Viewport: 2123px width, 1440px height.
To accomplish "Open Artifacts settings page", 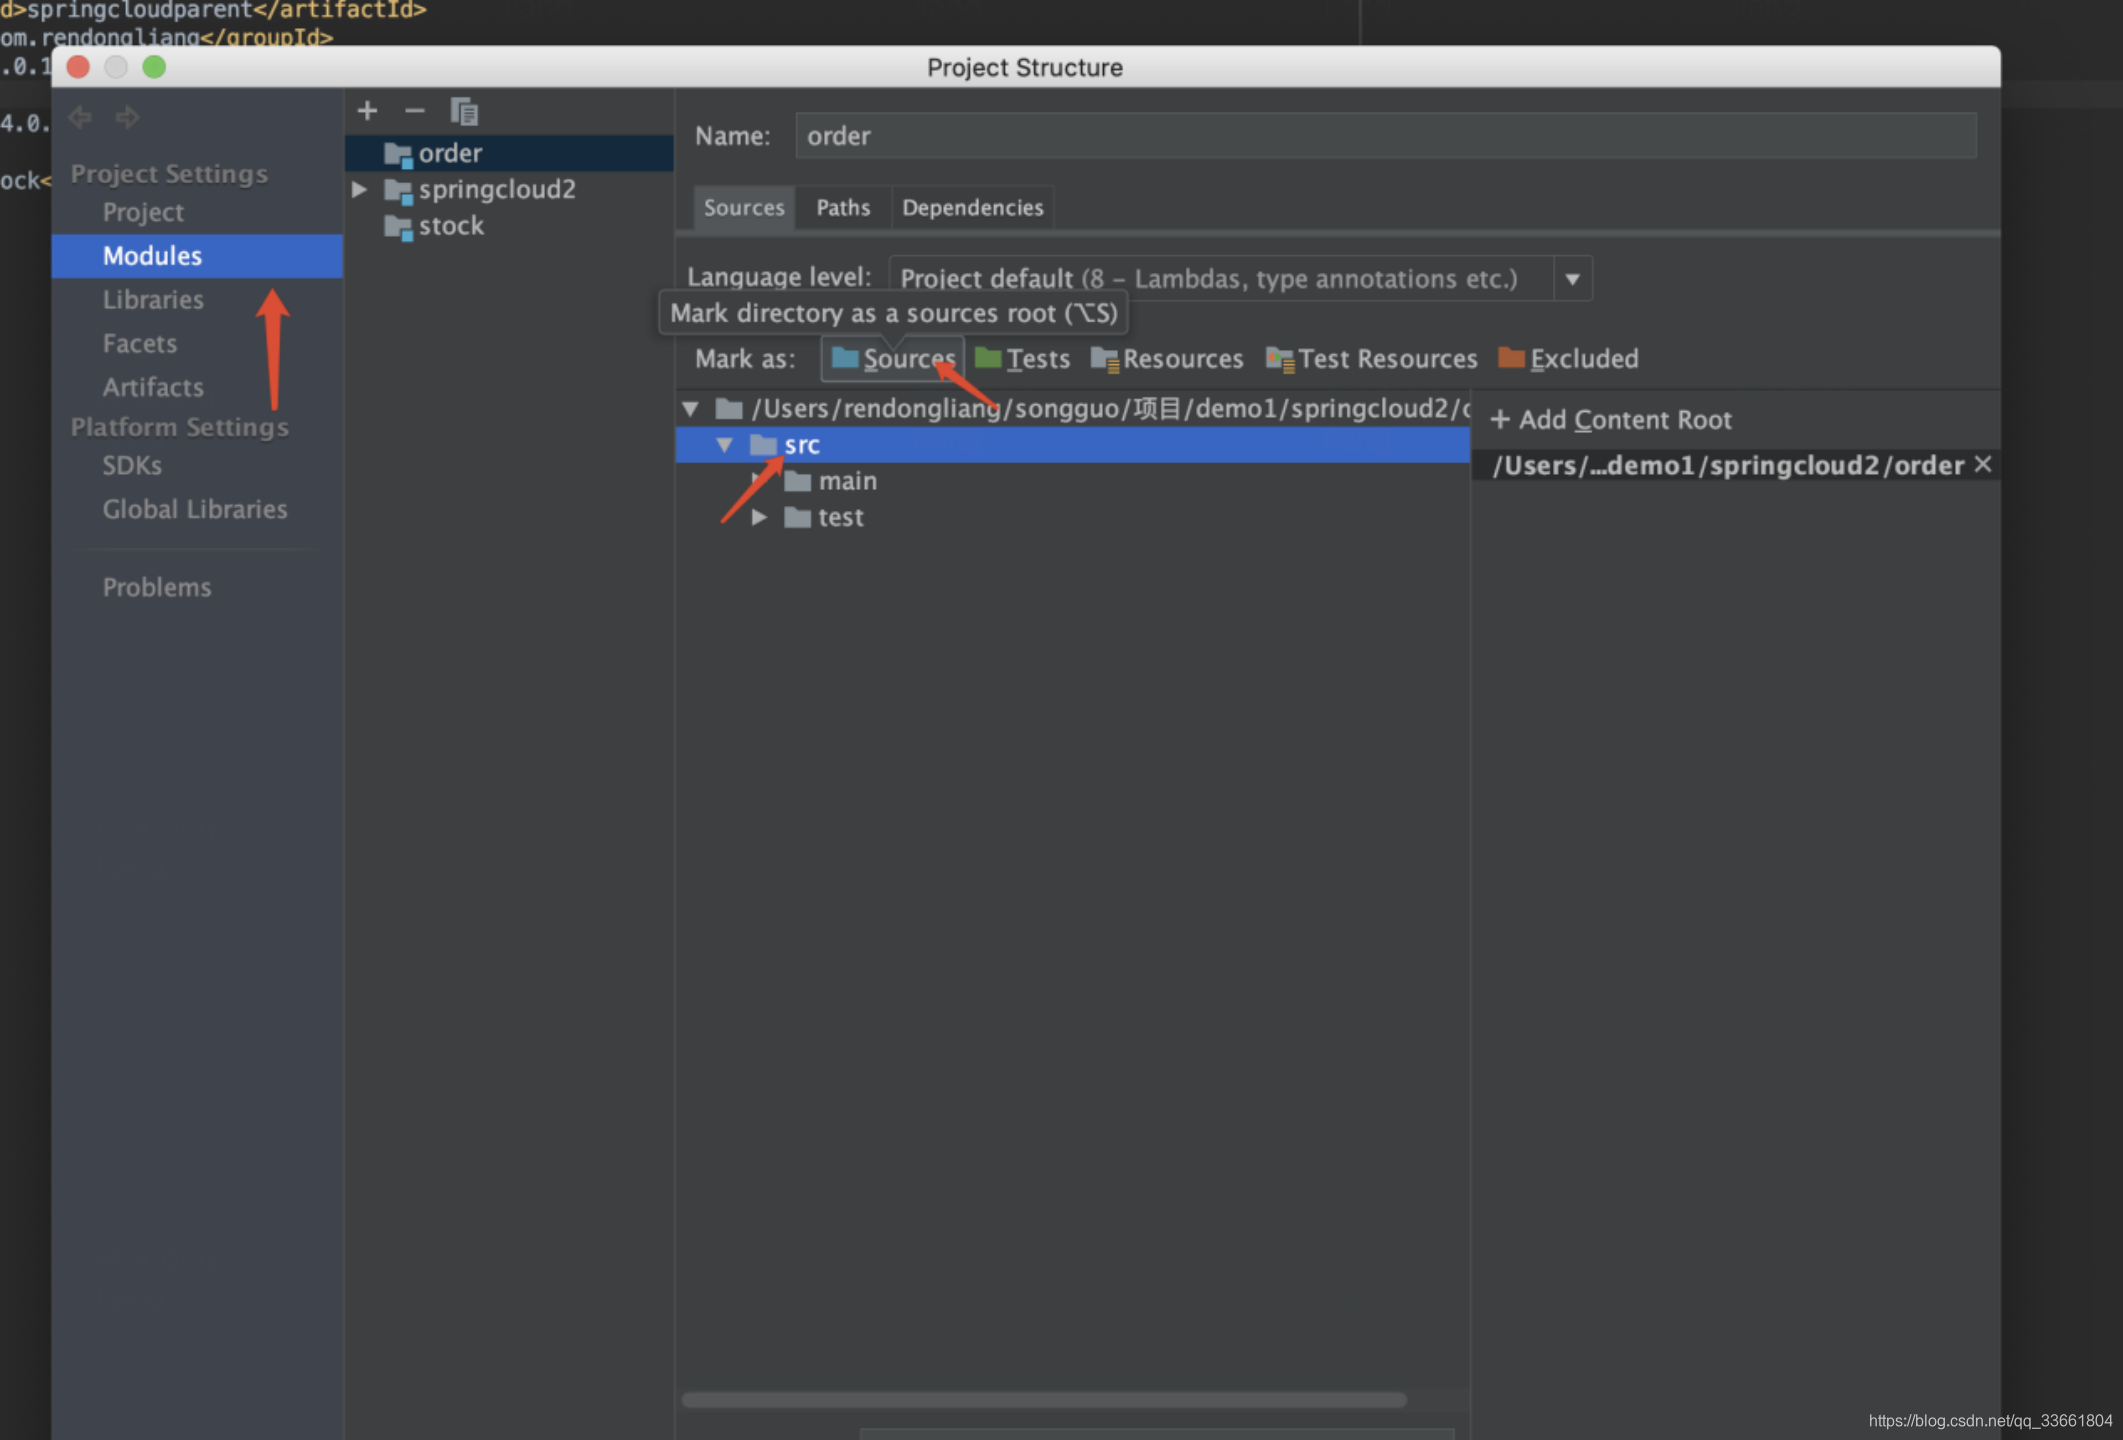I will (x=153, y=387).
